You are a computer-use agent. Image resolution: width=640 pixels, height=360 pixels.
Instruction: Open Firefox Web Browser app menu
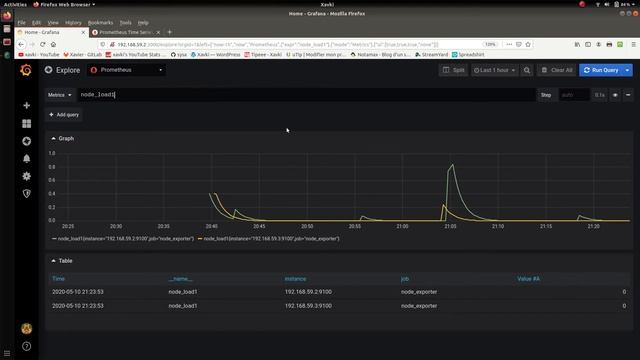64,4
